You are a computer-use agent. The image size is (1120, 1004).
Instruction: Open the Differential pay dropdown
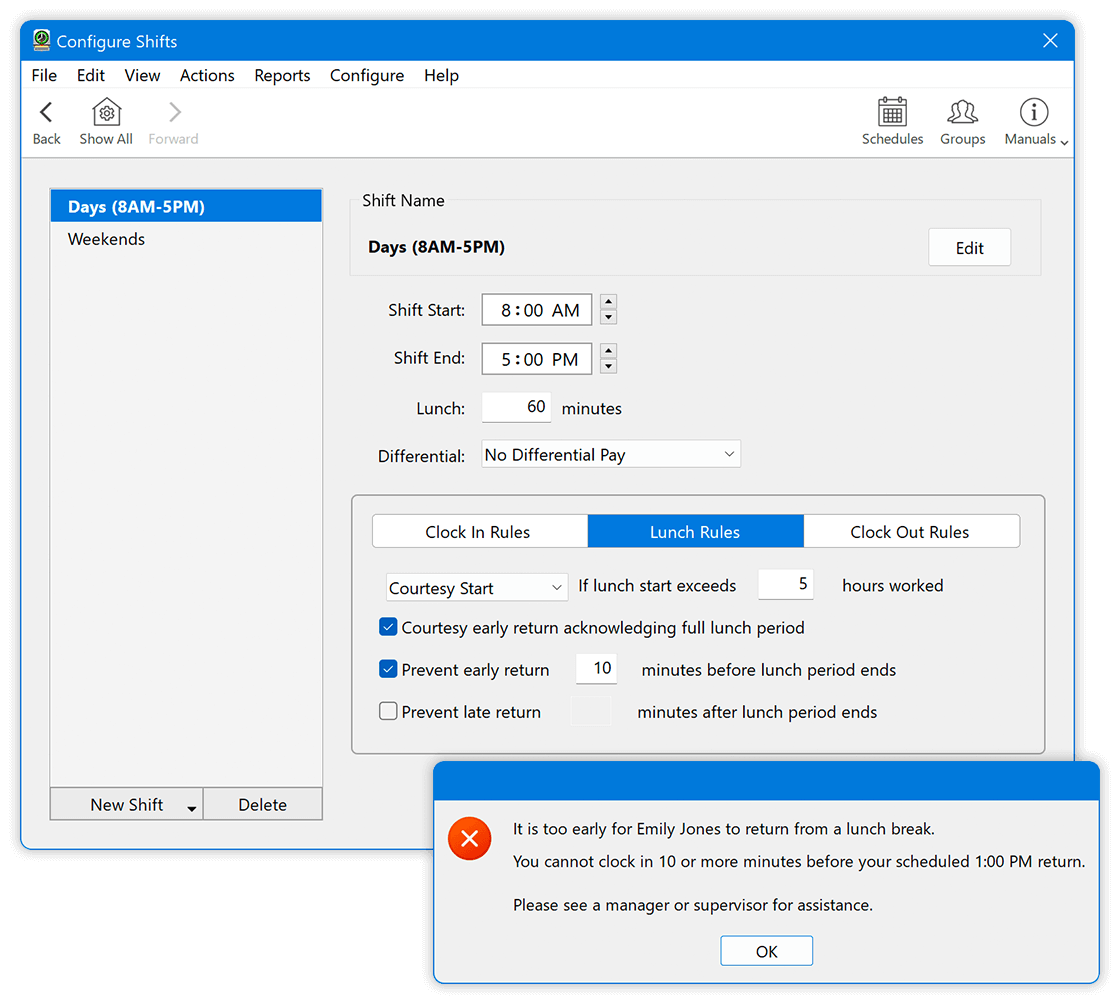pyautogui.click(x=611, y=454)
